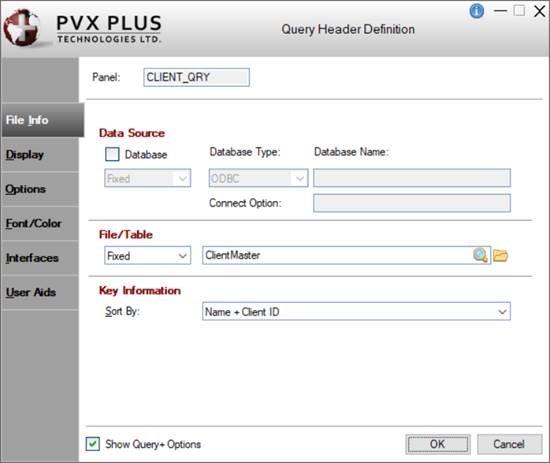The width and height of the screenshot is (550, 463).
Task: Open the yellow folder browse icon
Action: tap(500, 255)
